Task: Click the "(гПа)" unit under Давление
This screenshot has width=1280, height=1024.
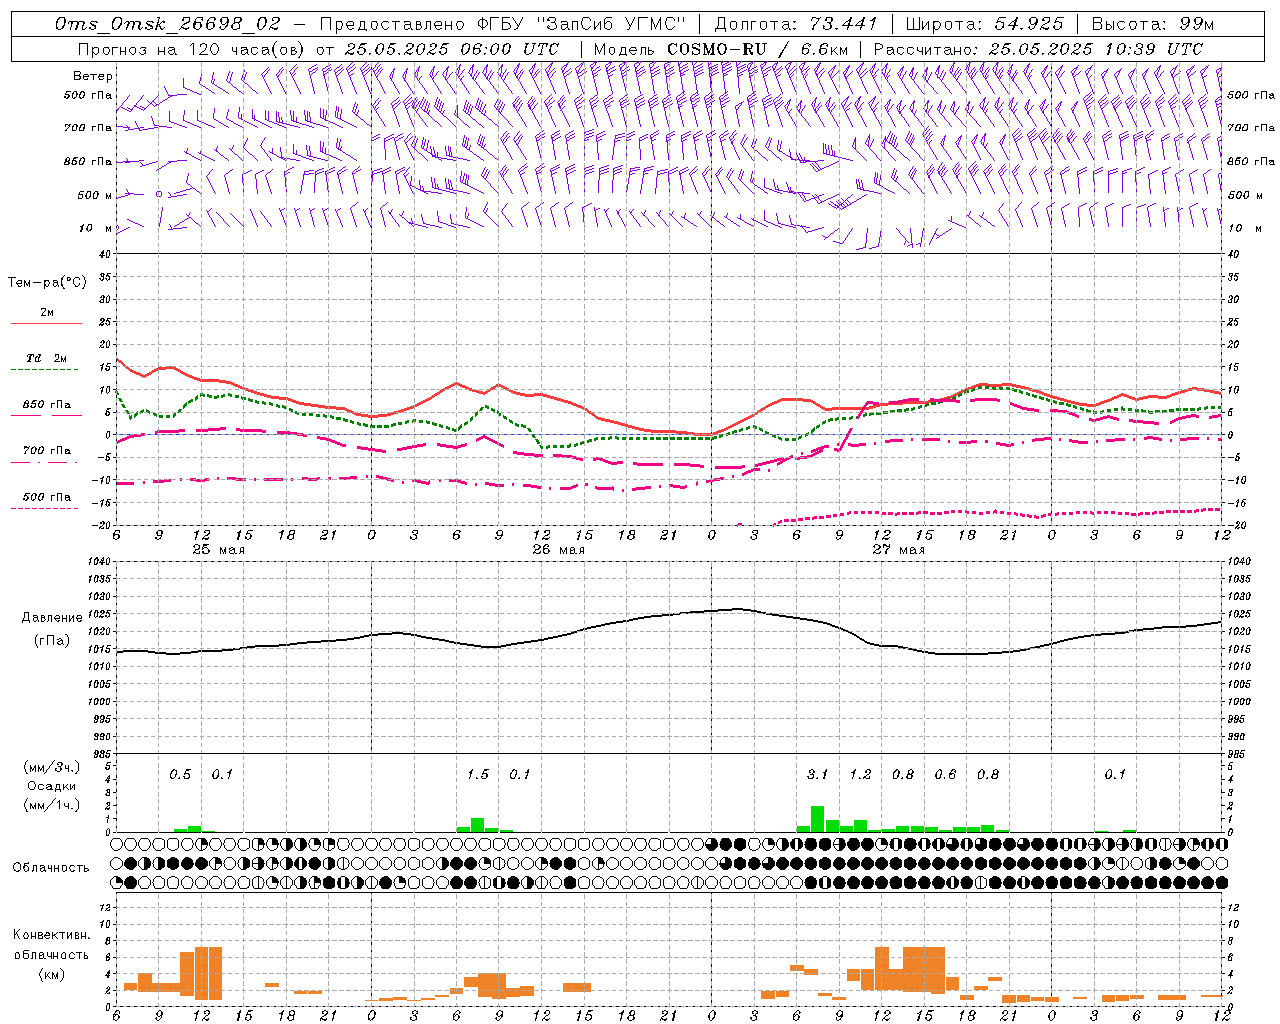Action: (51, 639)
